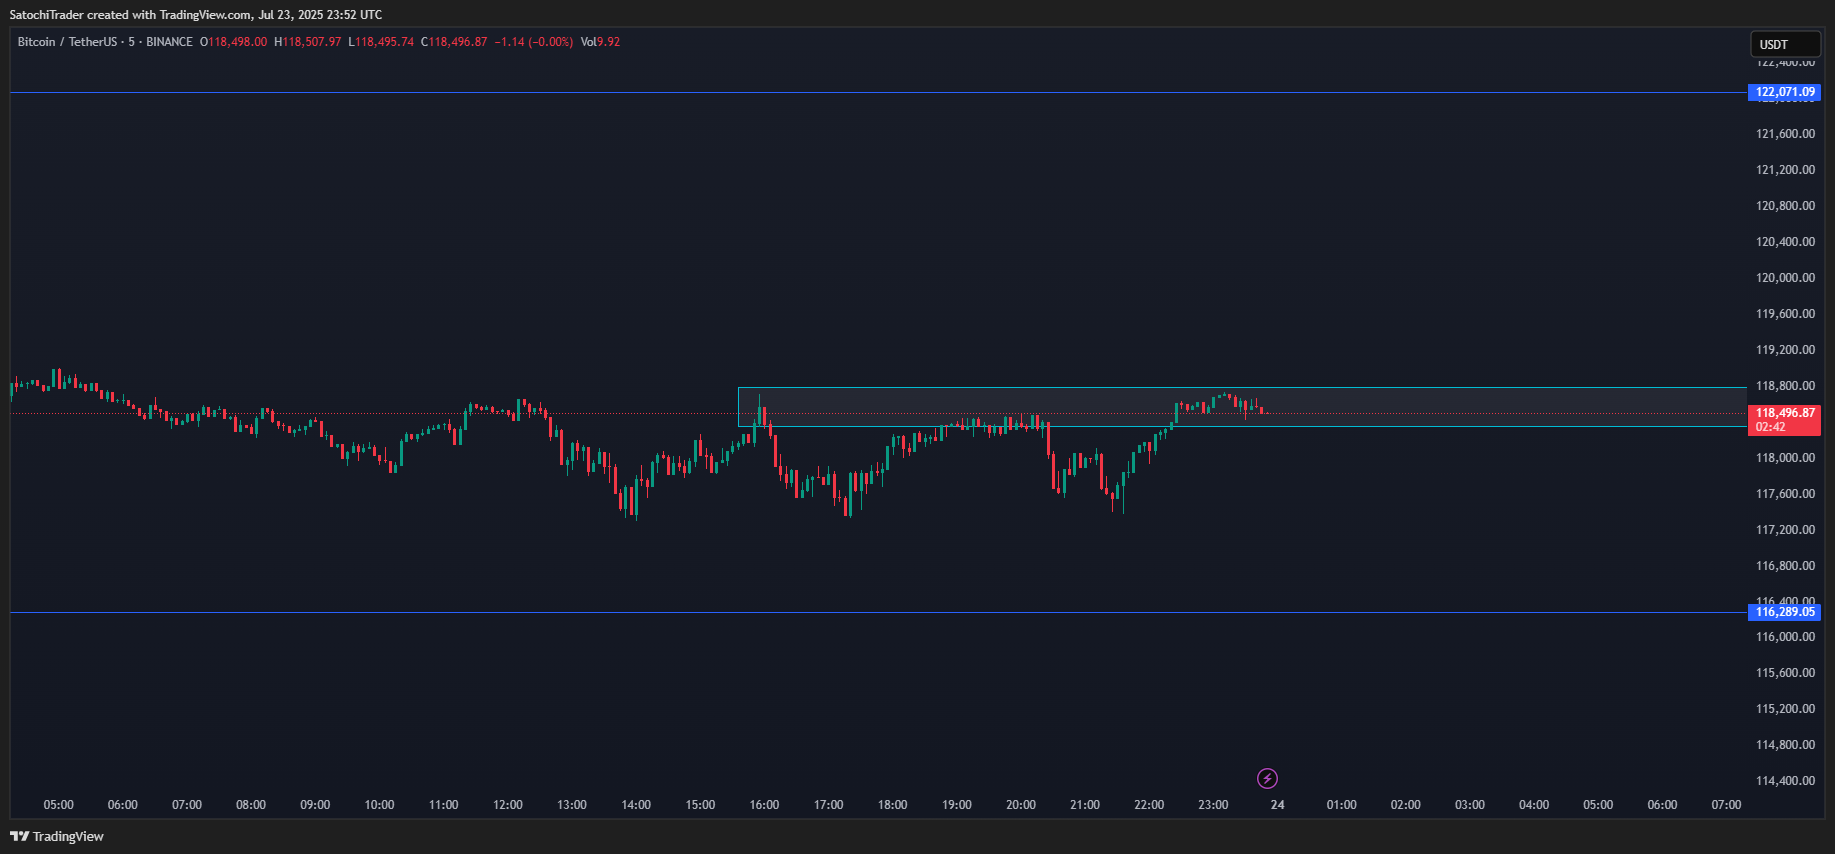Click the 118,000.00 price axis label
Viewport: 1835px width, 854px height.
pos(1785,458)
